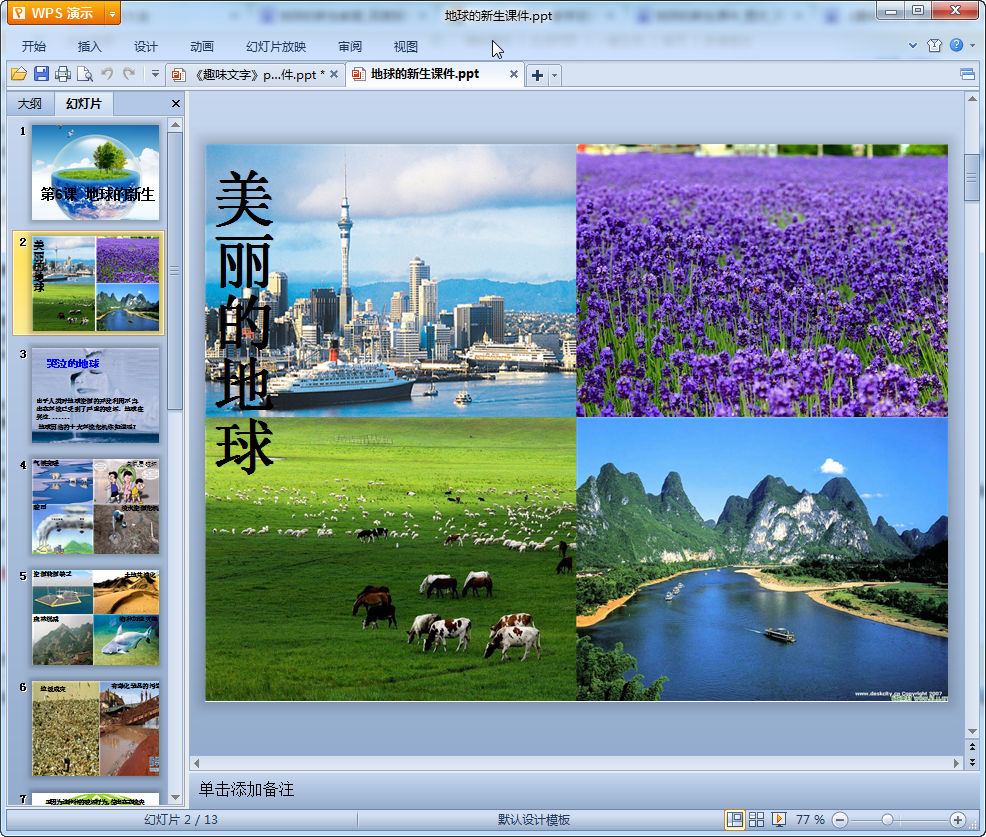Switch to Slide Sorter view
The width and height of the screenshot is (986, 837).
tap(757, 820)
